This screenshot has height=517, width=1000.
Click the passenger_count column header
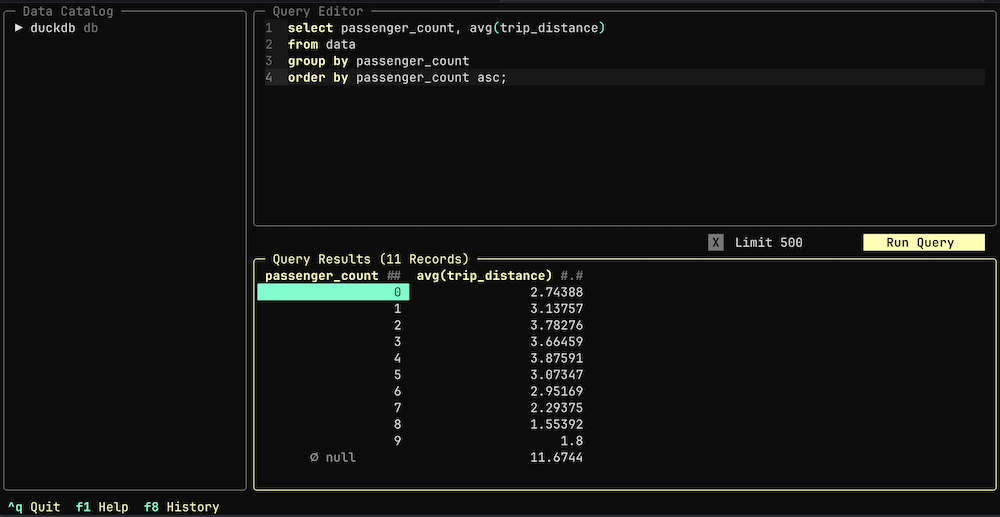pyautogui.click(x=321, y=275)
